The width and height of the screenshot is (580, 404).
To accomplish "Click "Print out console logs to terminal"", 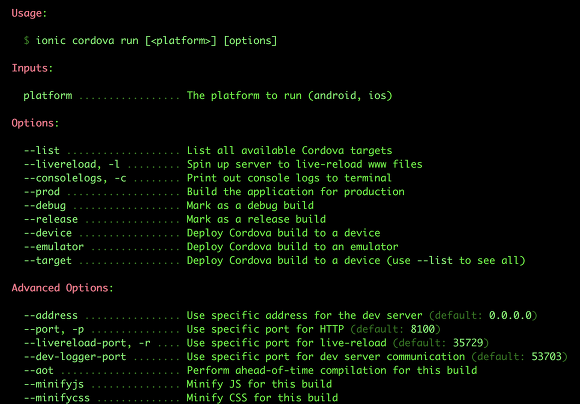I will [x=289, y=178].
